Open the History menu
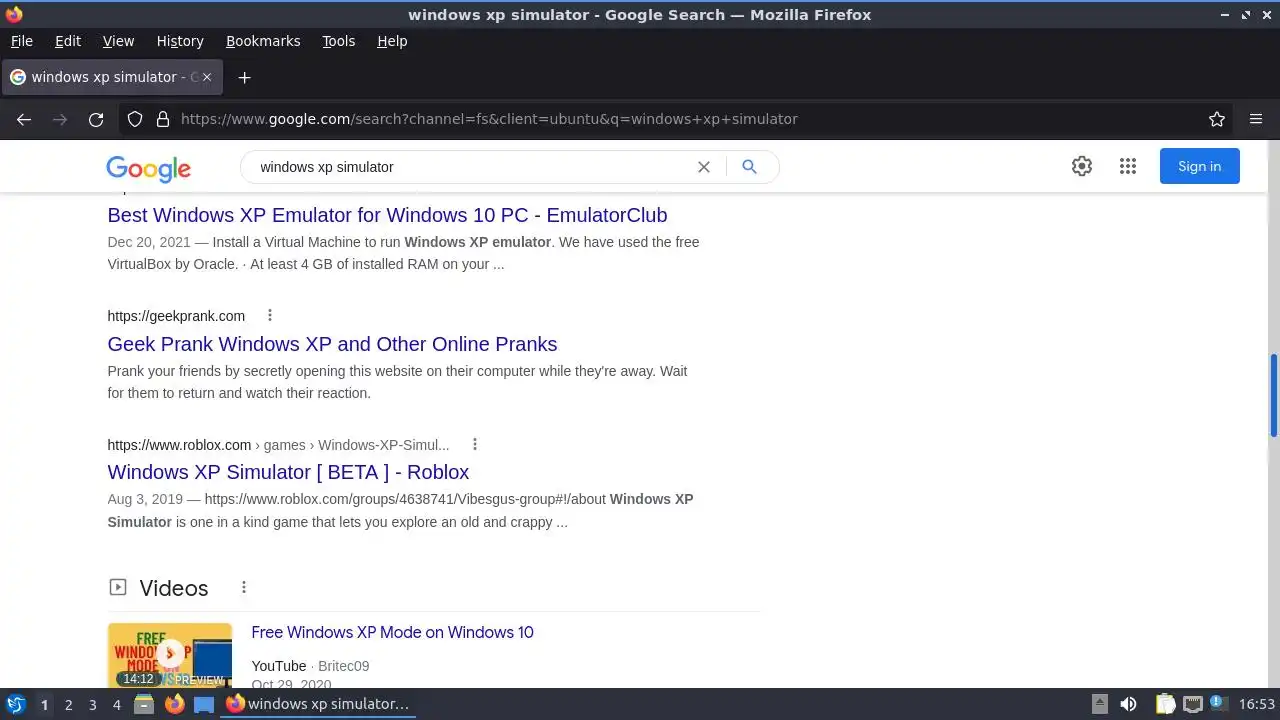 pyautogui.click(x=180, y=41)
